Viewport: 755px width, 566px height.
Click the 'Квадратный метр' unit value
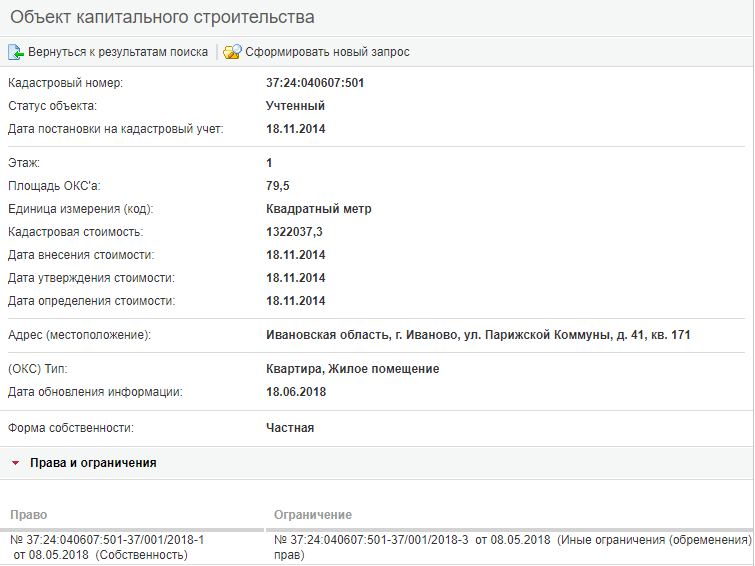pyautogui.click(x=318, y=209)
